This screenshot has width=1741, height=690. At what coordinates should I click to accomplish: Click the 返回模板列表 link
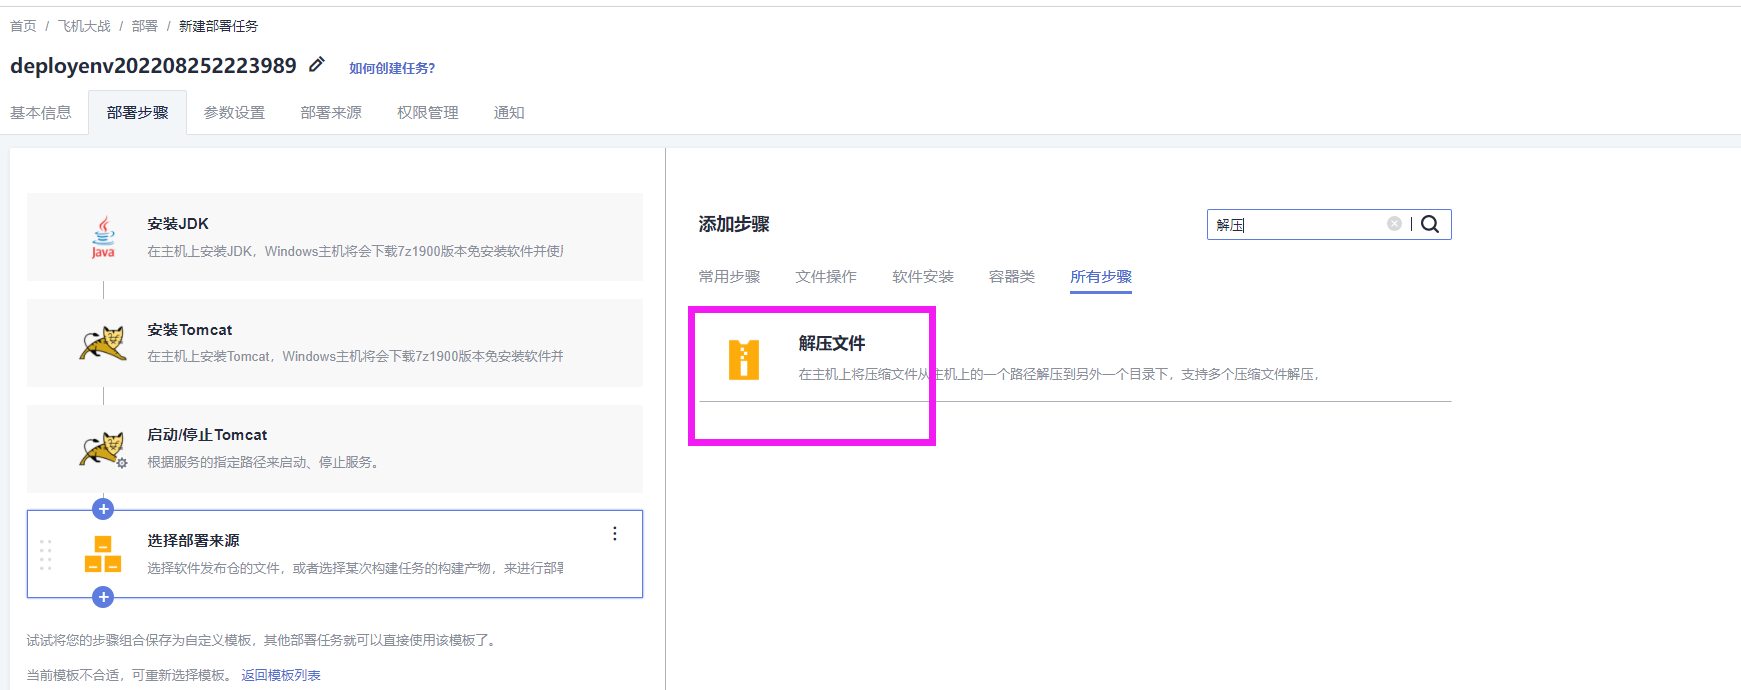click(281, 676)
